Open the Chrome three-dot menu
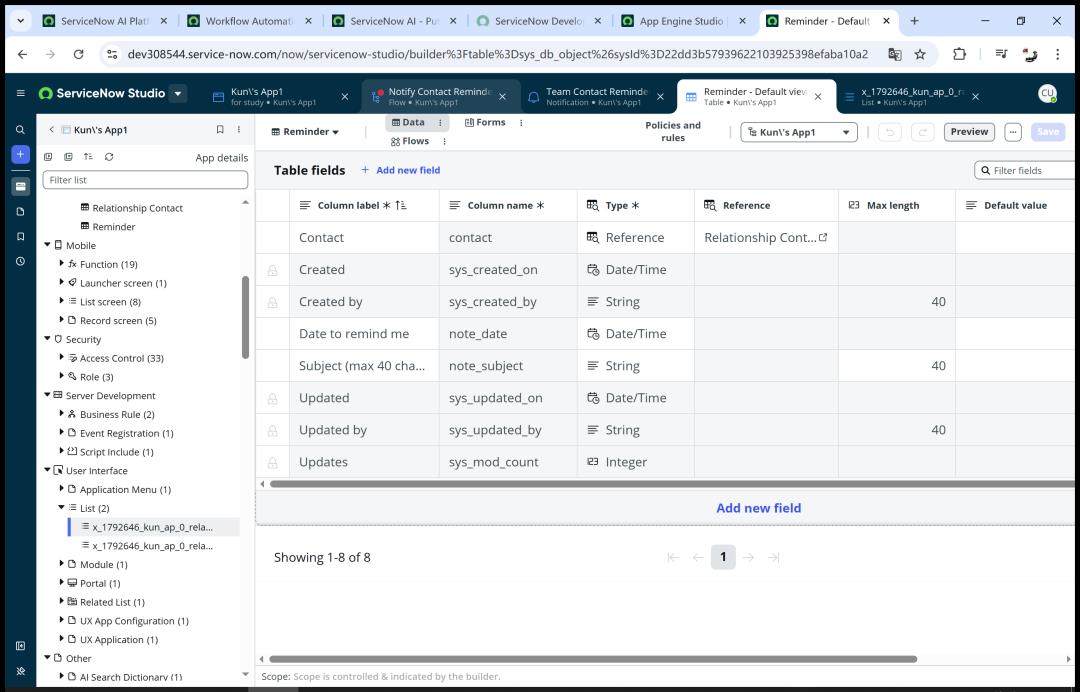1080x692 pixels. (1057, 54)
